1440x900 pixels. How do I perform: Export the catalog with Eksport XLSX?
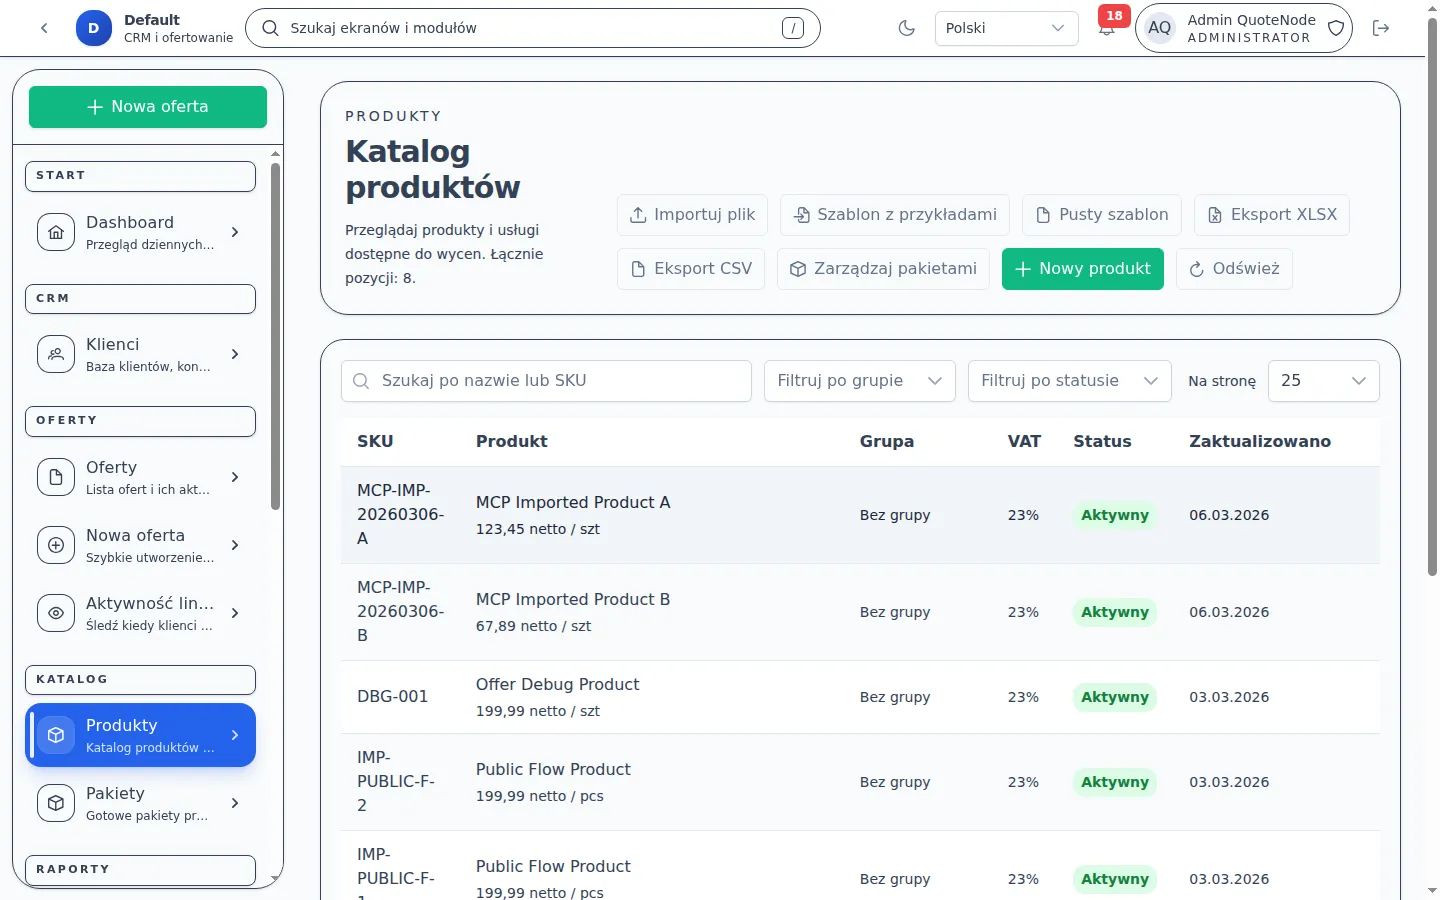(x=1271, y=214)
